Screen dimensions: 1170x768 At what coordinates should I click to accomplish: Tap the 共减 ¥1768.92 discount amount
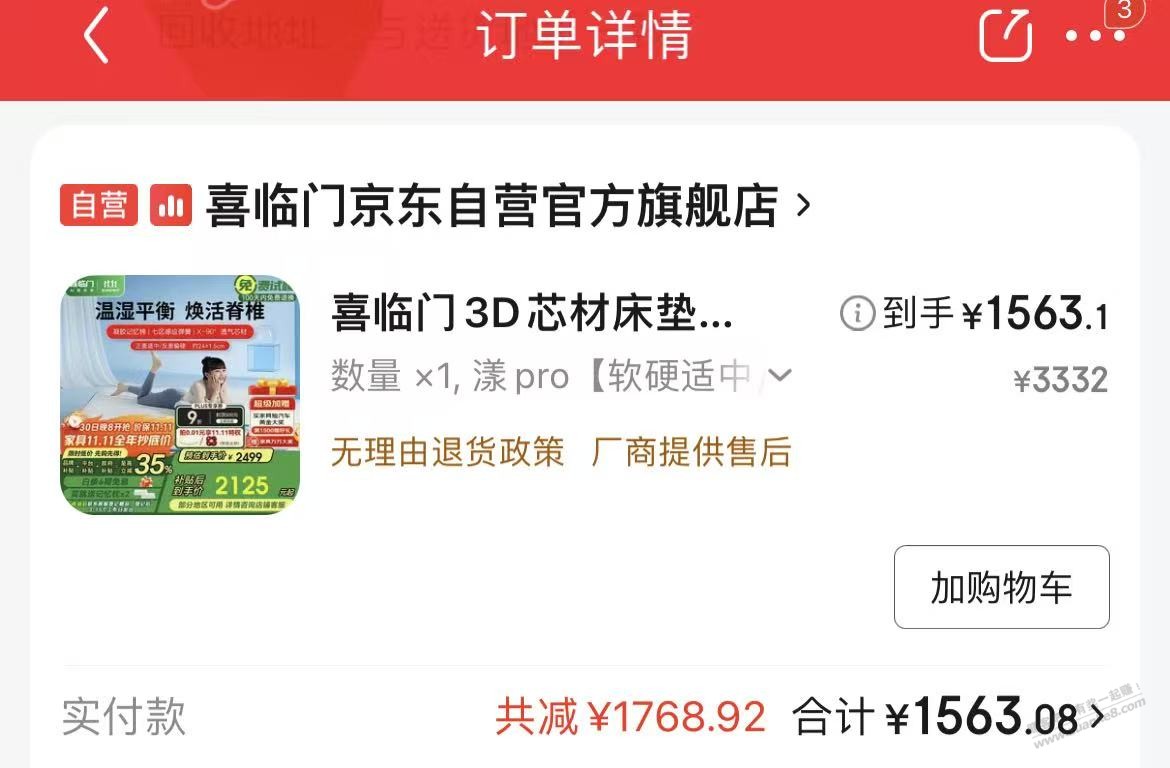point(631,717)
